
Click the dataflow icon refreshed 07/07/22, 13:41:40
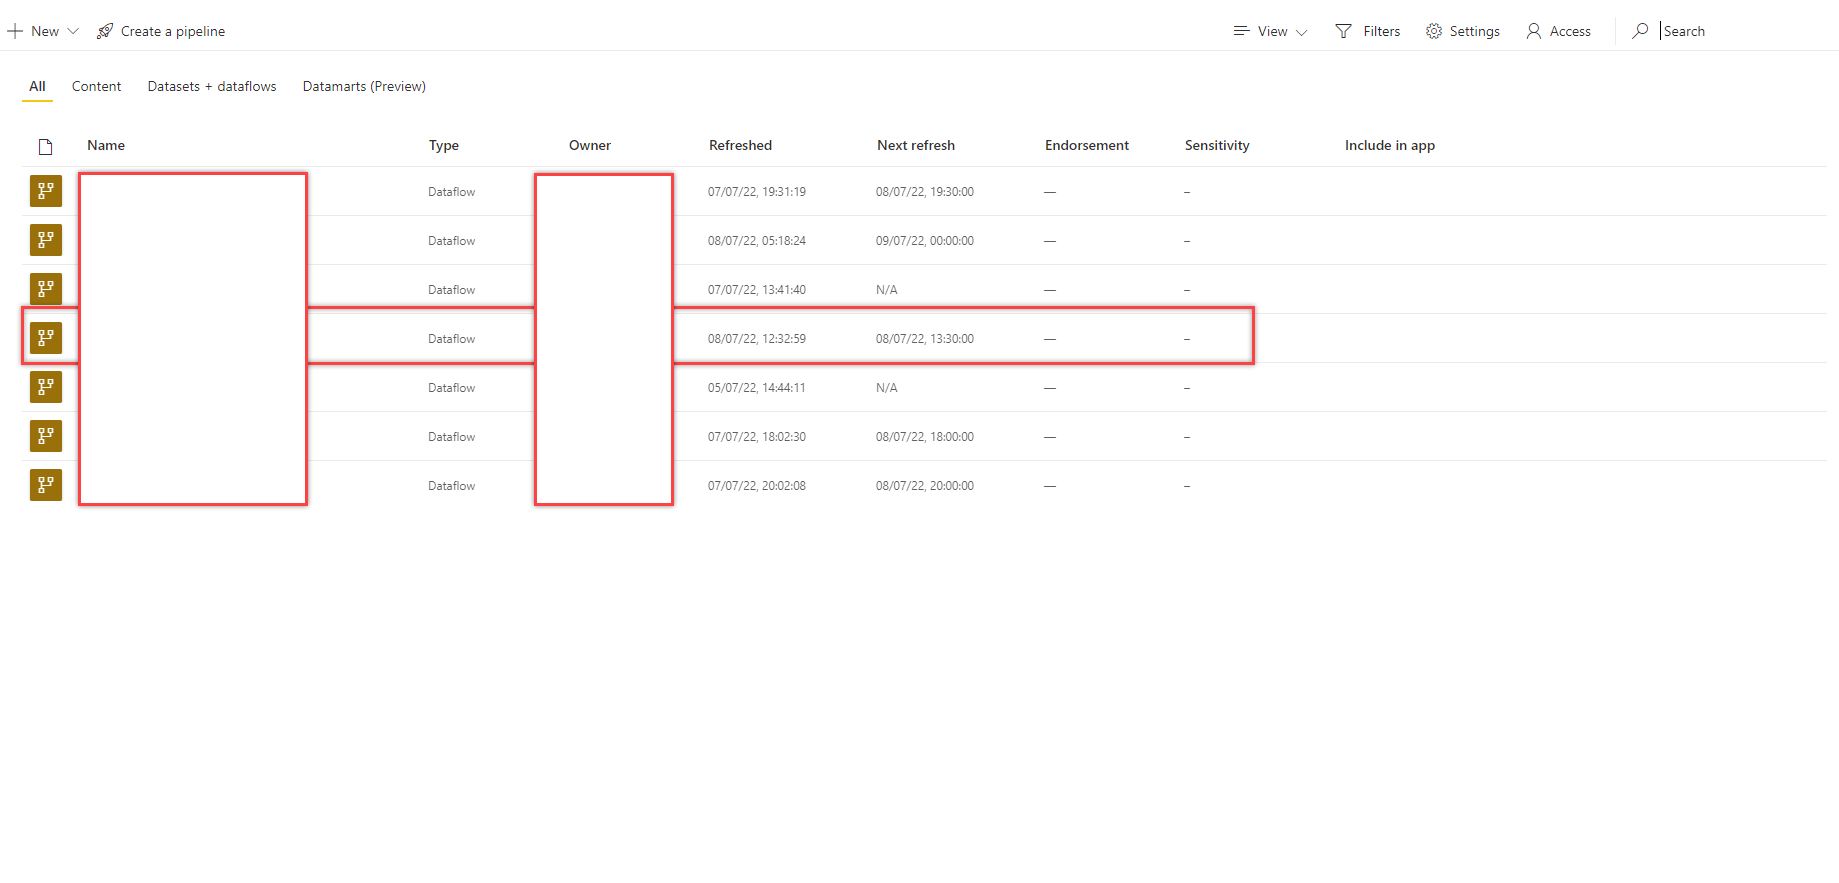click(x=46, y=289)
